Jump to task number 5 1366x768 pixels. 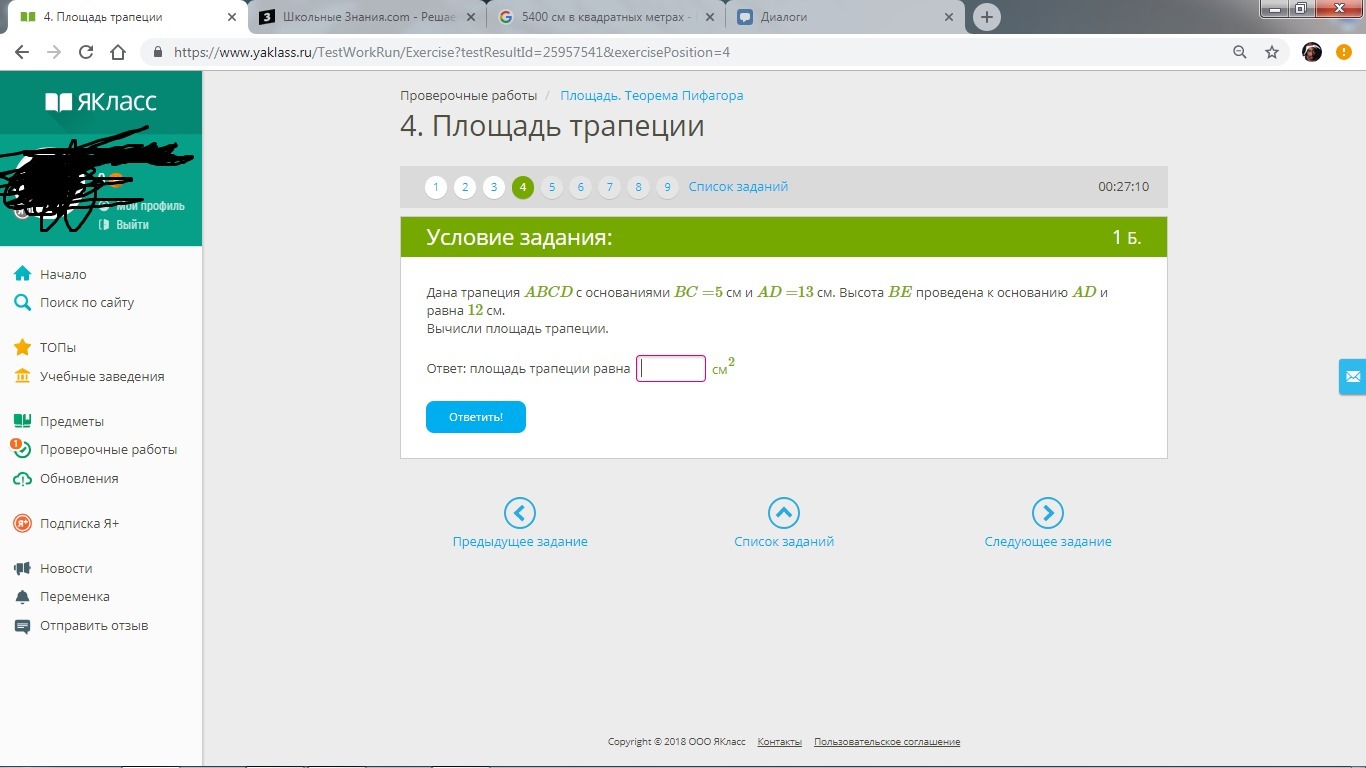pyautogui.click(x=551, y=187)
